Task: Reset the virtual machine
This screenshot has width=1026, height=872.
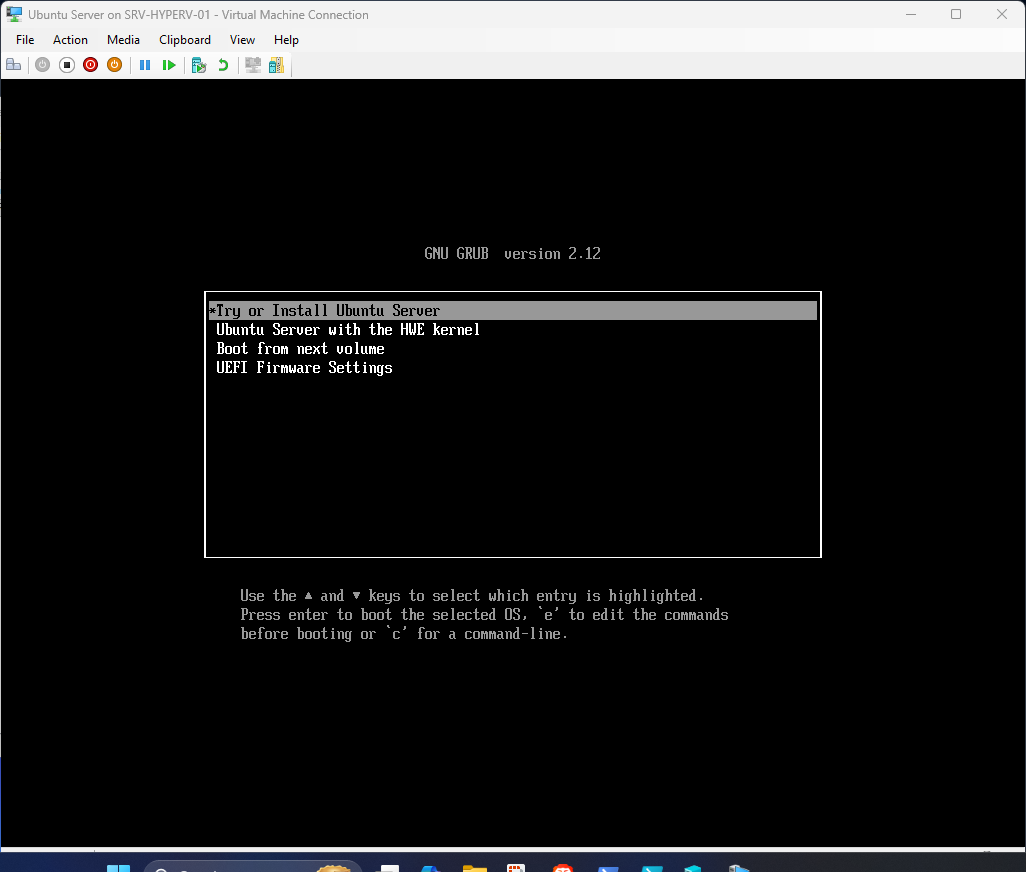Action: (x=169, y=64)
